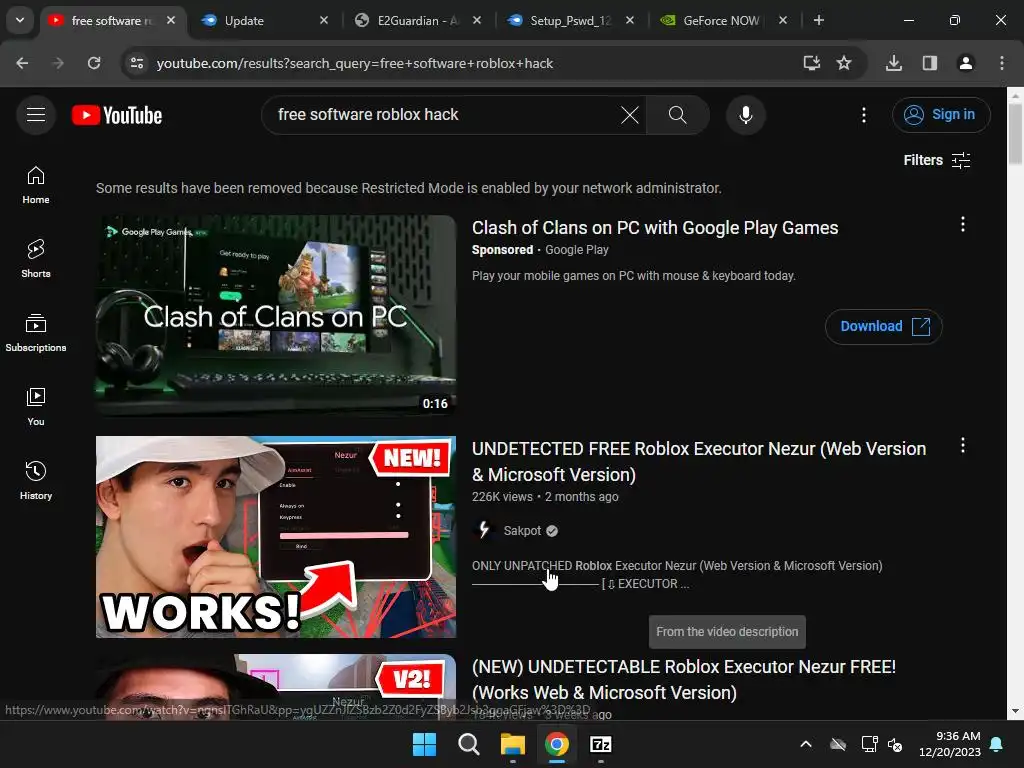Toggle Chrome side panel icon
1024x768 pixels.
929,63
